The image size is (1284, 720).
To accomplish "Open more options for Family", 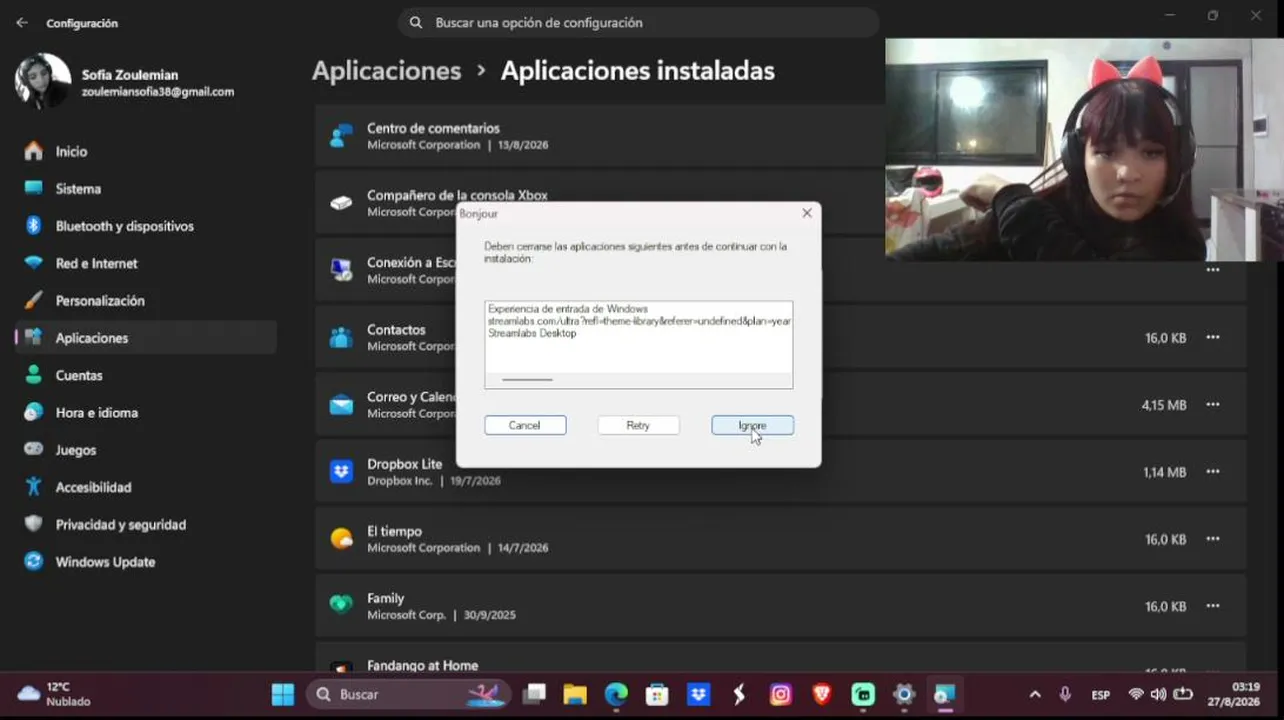I will click(1213, 606).
